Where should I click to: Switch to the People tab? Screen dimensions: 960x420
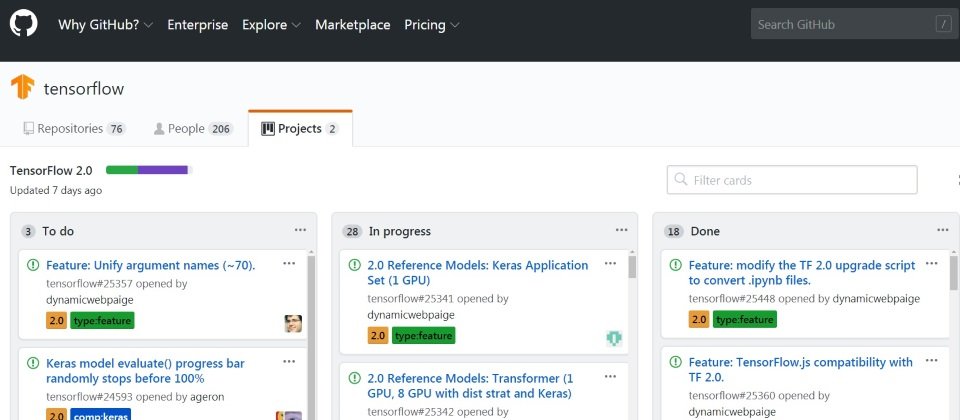[193, 129]
